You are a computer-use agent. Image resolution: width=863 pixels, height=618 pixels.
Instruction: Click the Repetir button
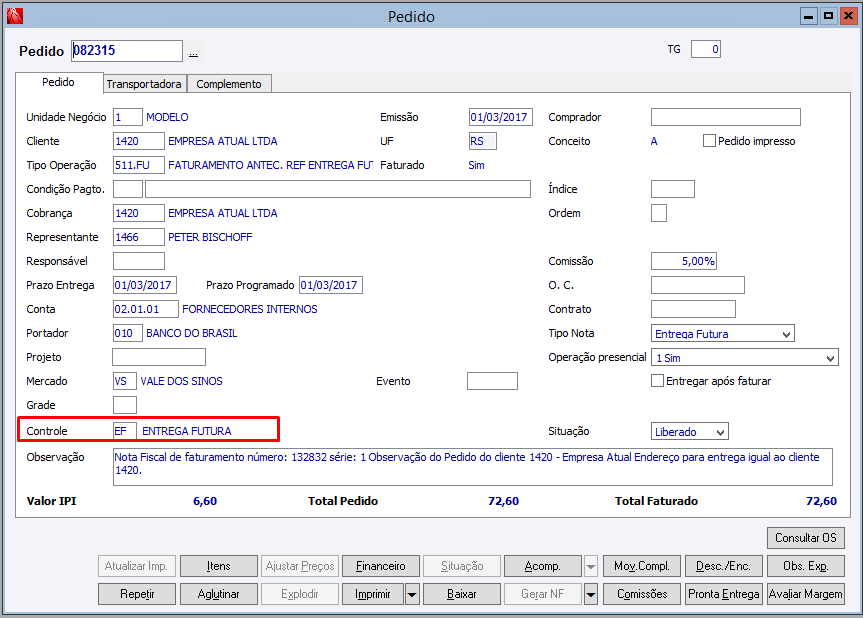pyautogui.click(x=137, y=594)
